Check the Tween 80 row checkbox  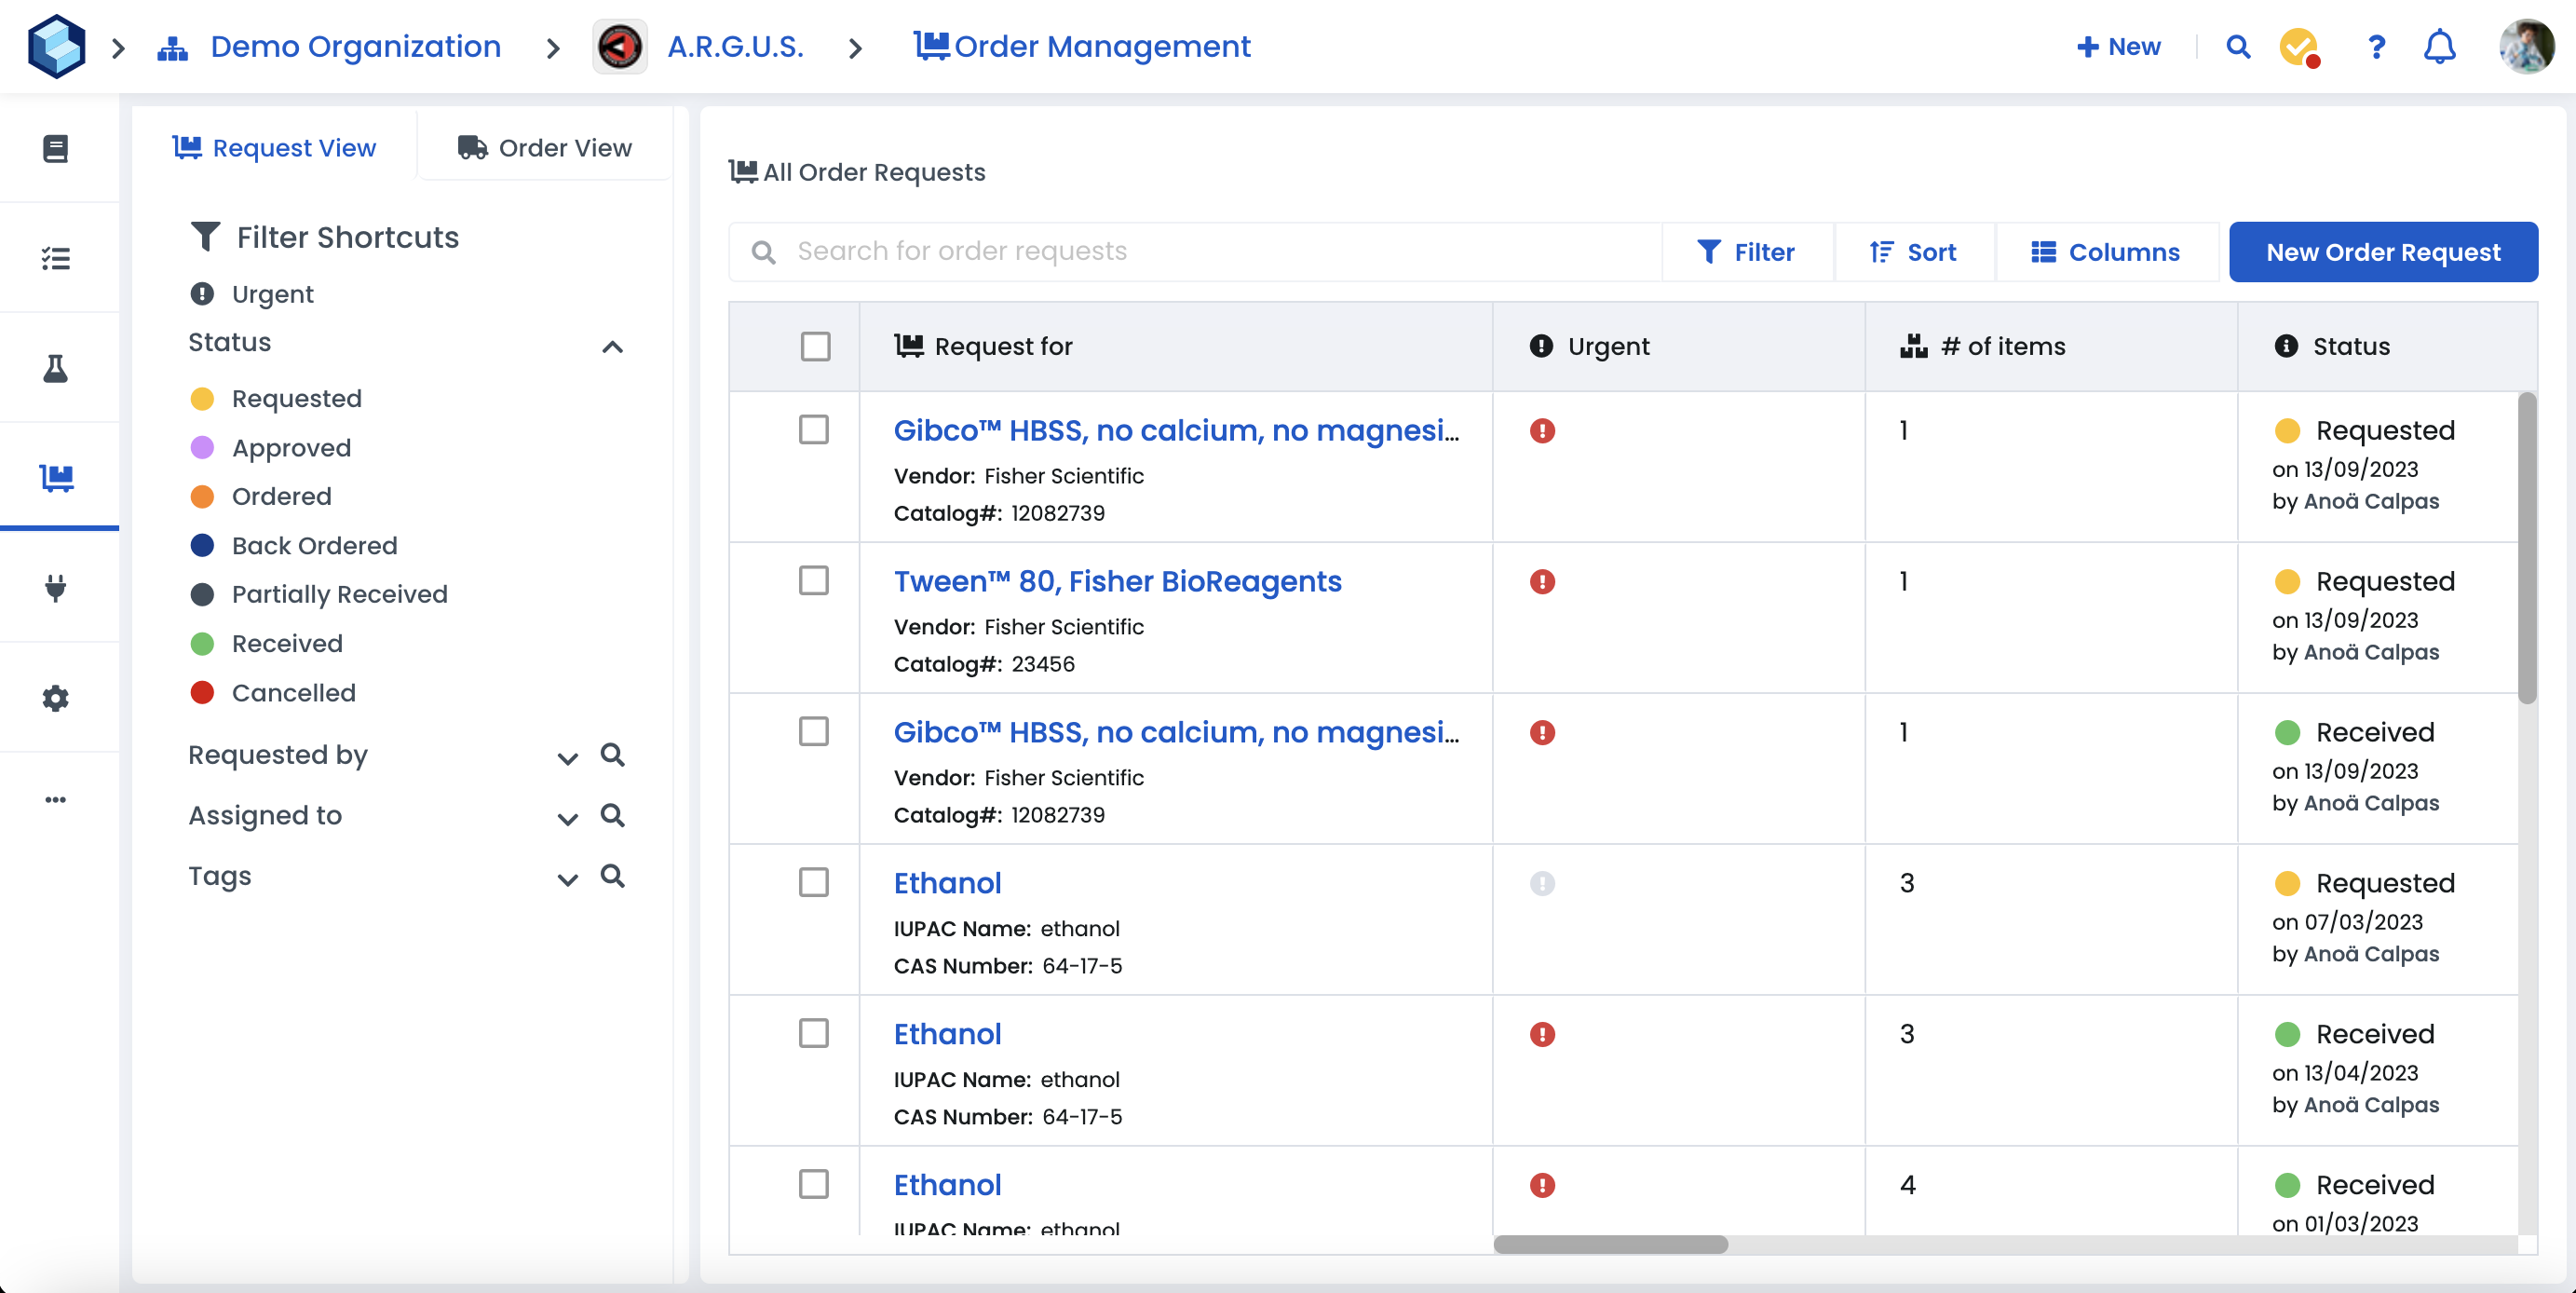pos(814,581)
